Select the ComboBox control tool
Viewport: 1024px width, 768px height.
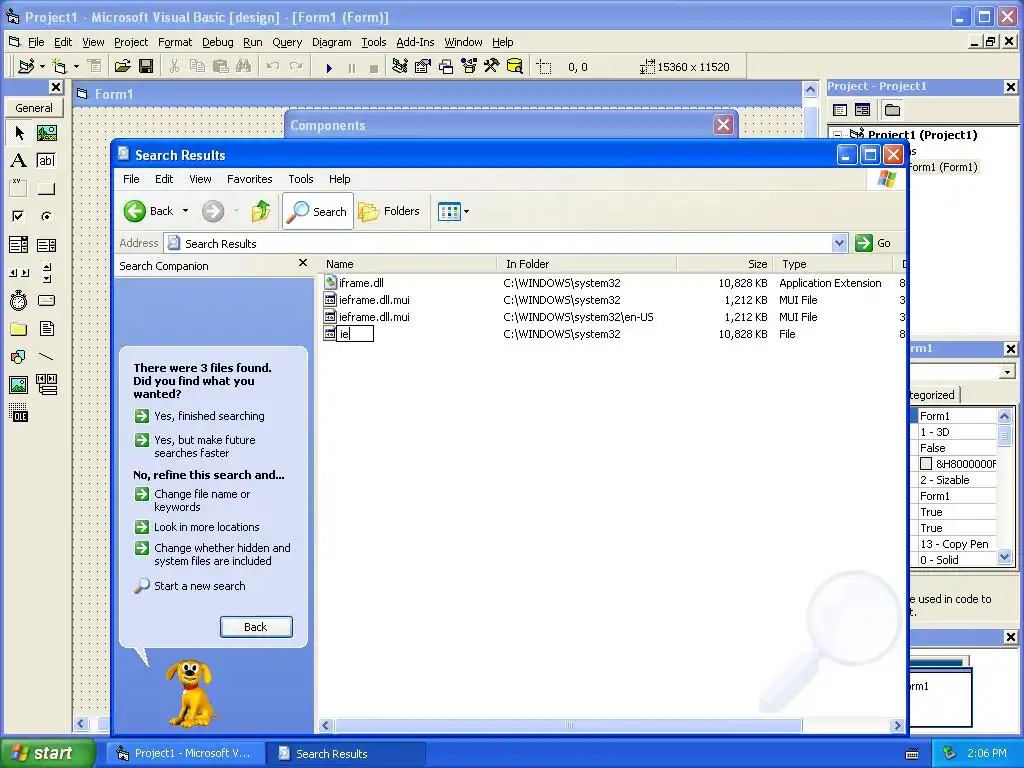[19, 245]
